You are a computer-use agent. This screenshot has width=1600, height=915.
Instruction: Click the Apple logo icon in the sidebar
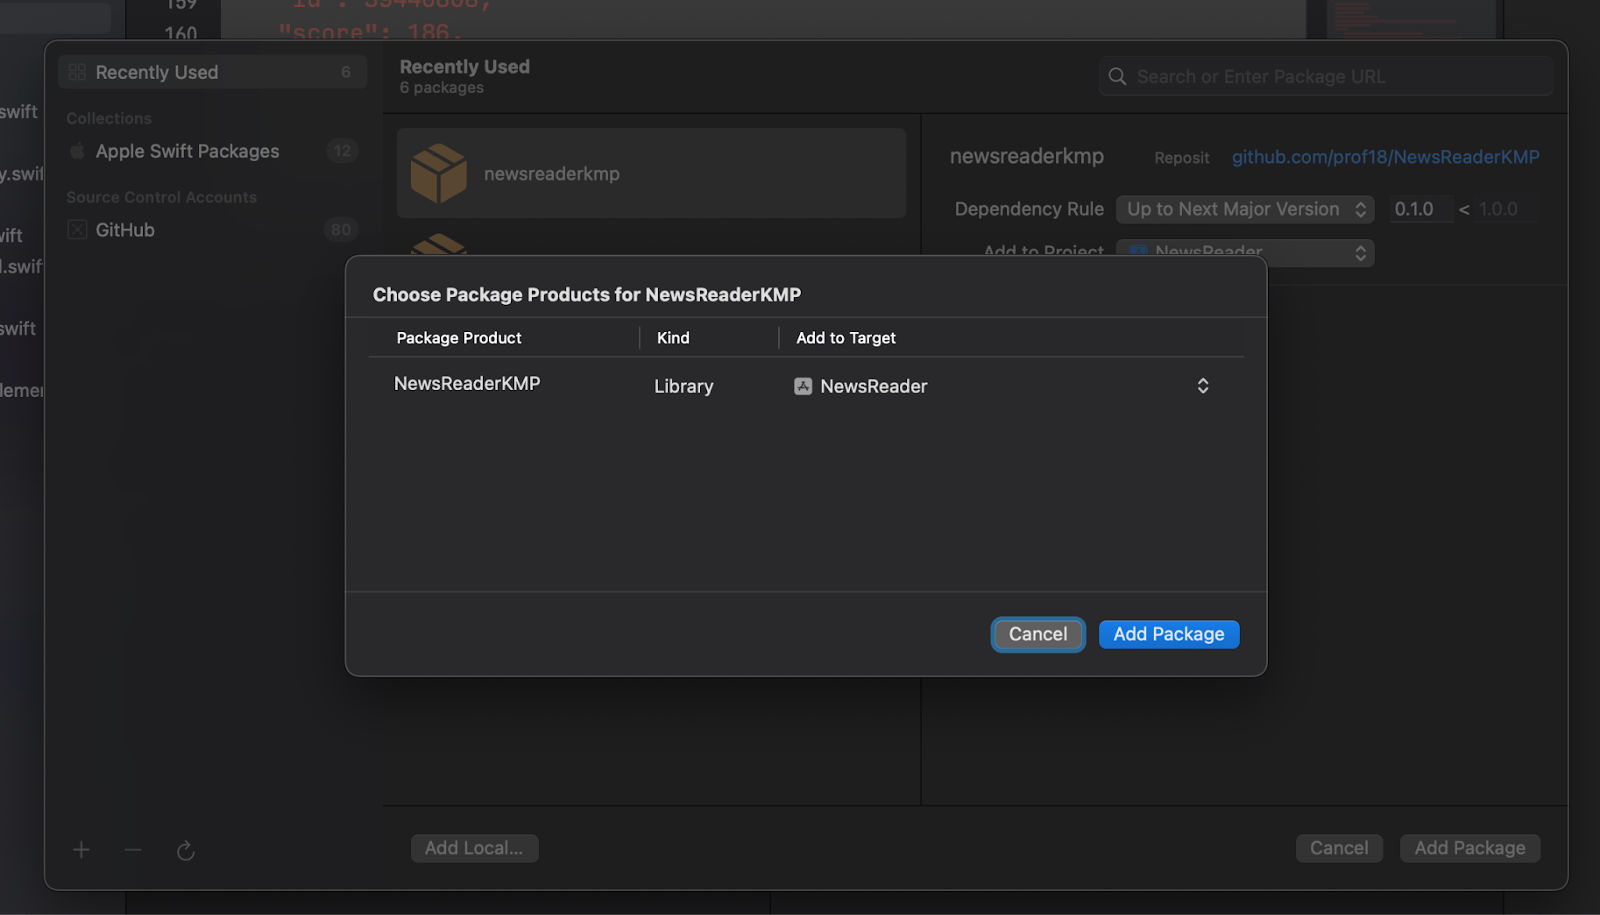tap(77, 151)
